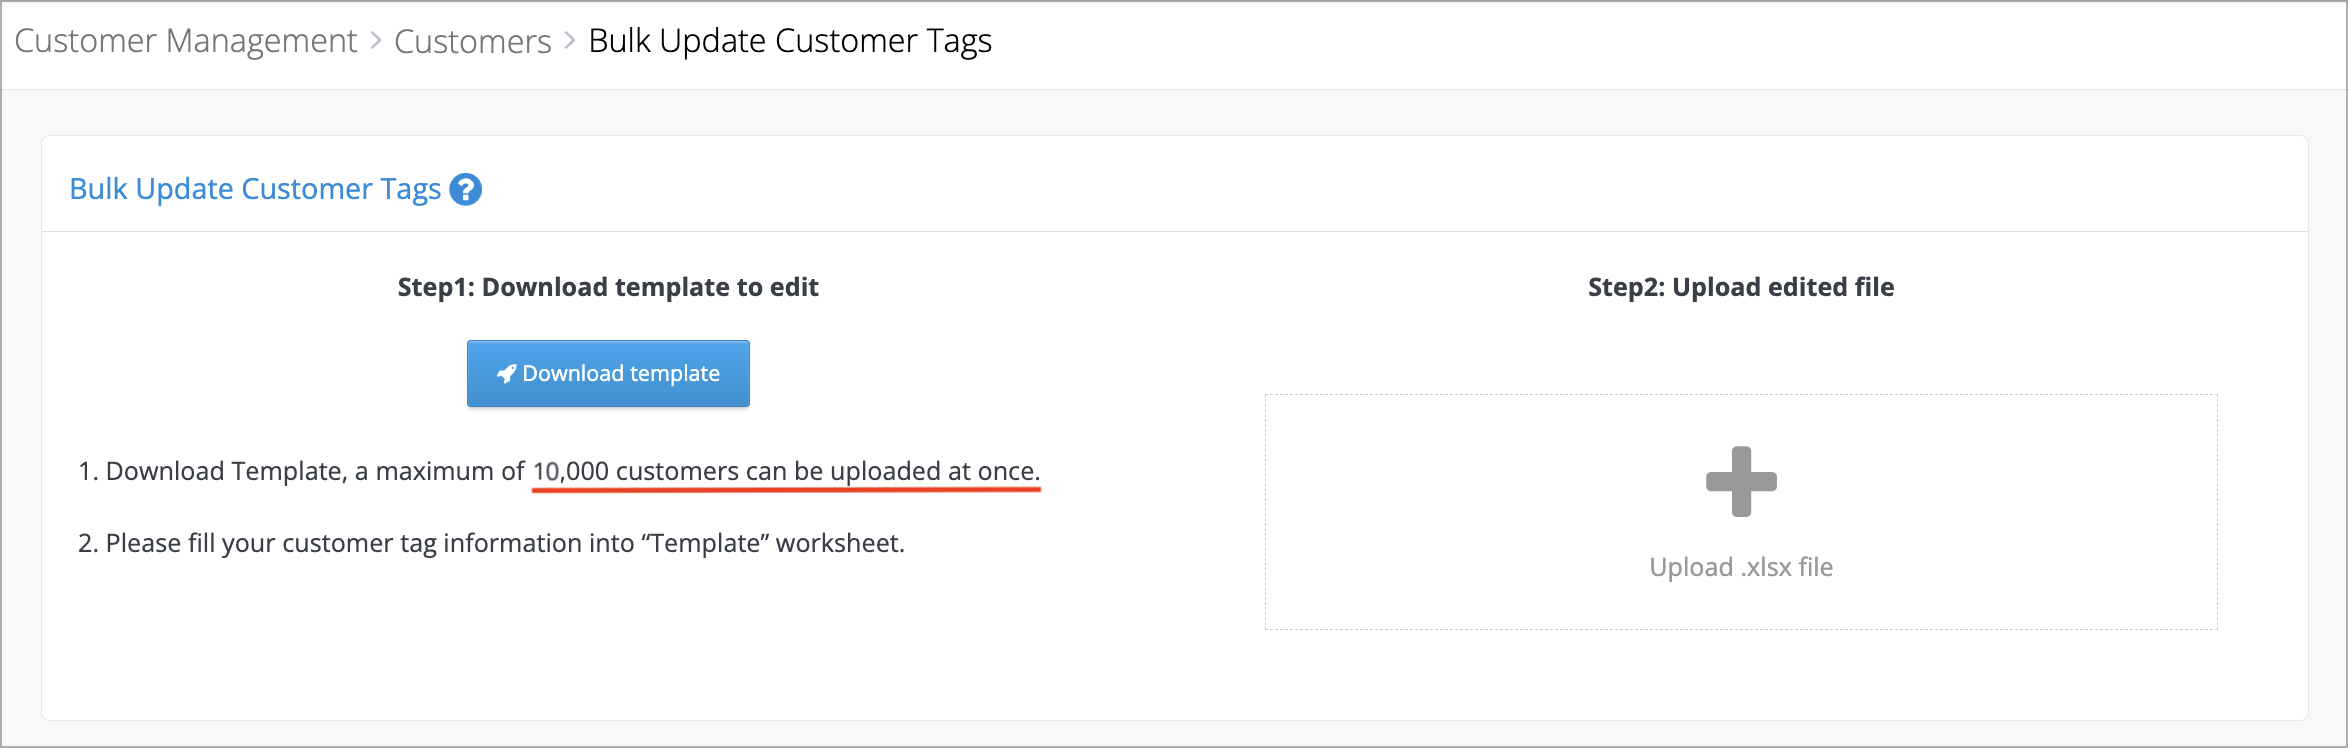Click the Bulk Update Customer Tags panel title
The height and width of the screenshot is (748, 2348).
click(x=255, y=189)
